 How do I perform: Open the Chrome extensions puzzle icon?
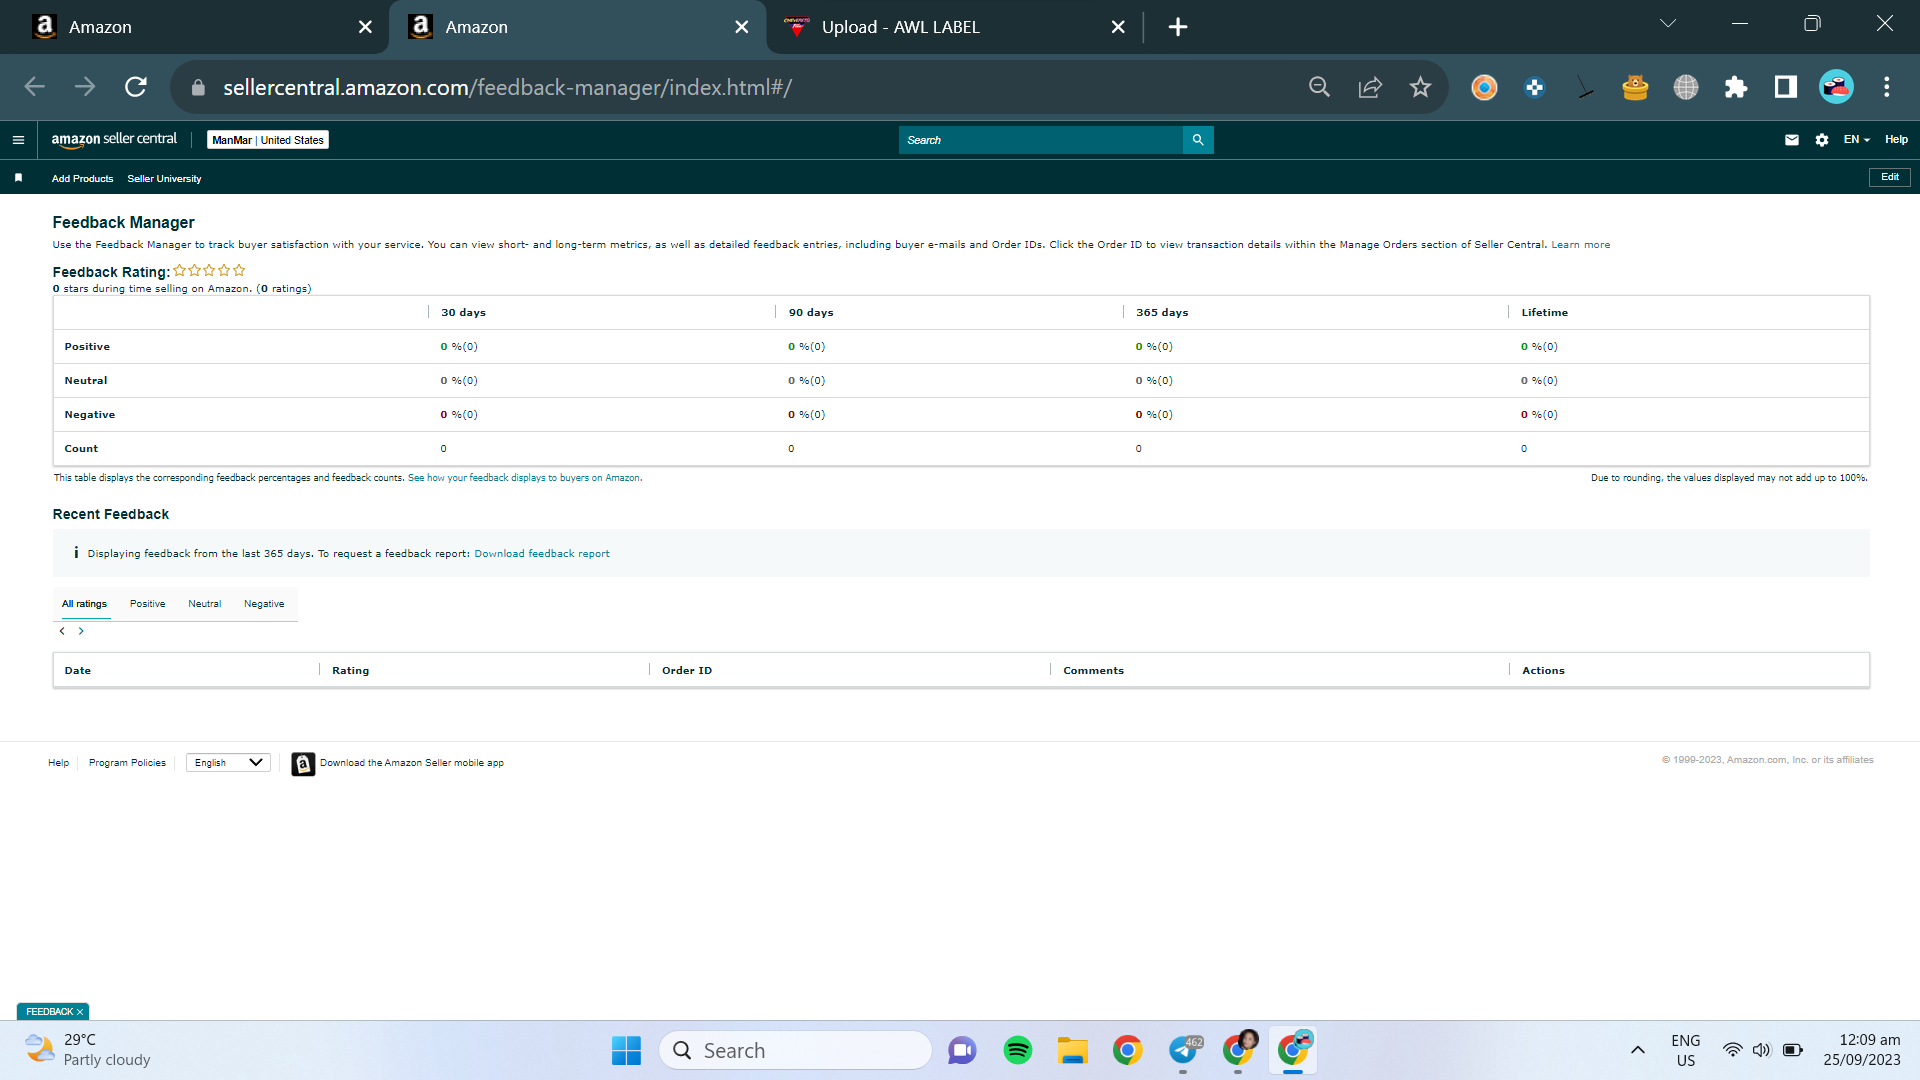click(1736, 87)
